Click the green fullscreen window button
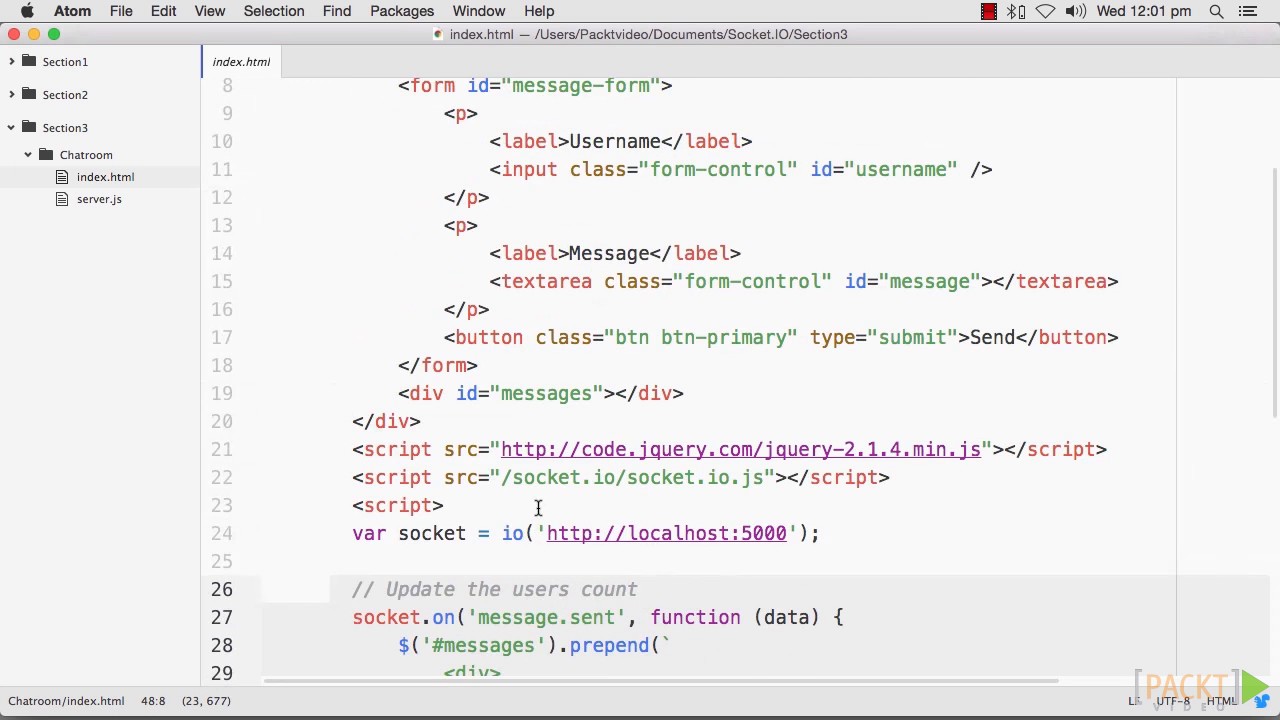Screen dimensions: 1280x720 pyautogui.click(x=54, y=34)
